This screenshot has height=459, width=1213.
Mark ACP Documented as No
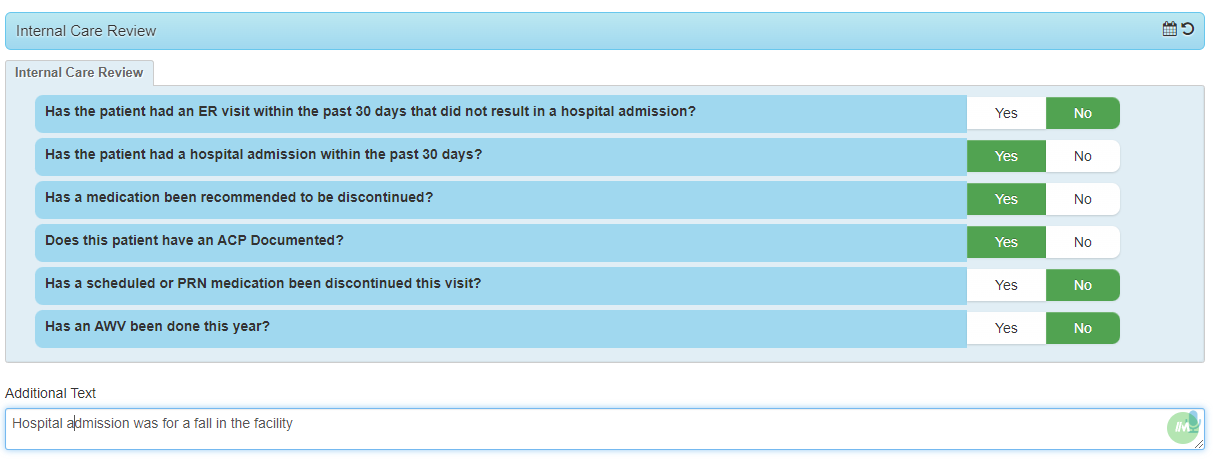(x=1083, y=242)
